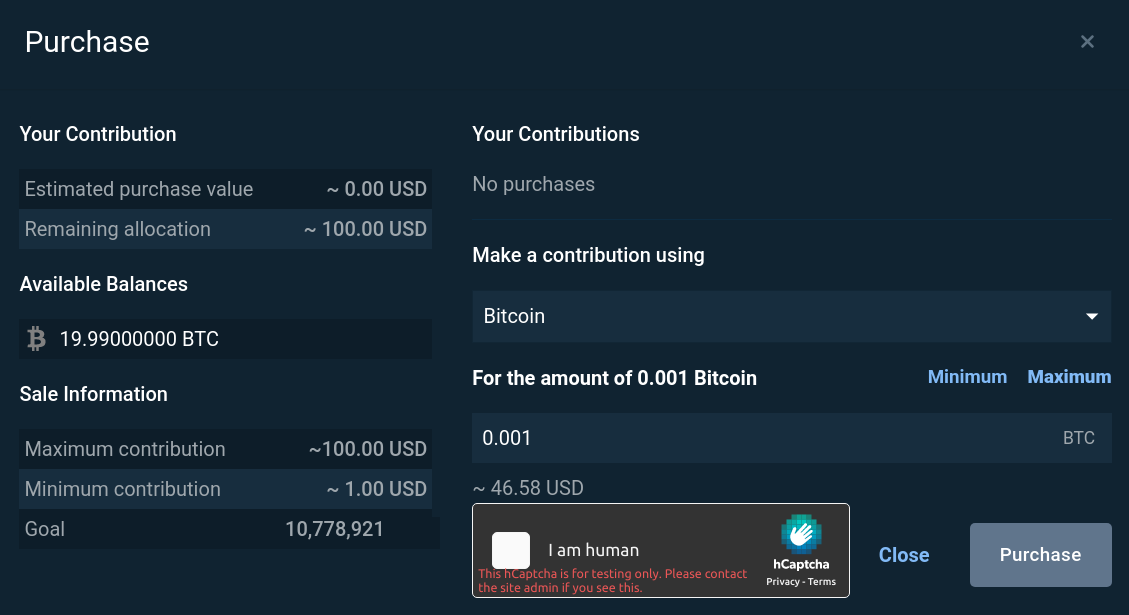
Task: Click the Maximum contribution row
Action: point(225,449)
